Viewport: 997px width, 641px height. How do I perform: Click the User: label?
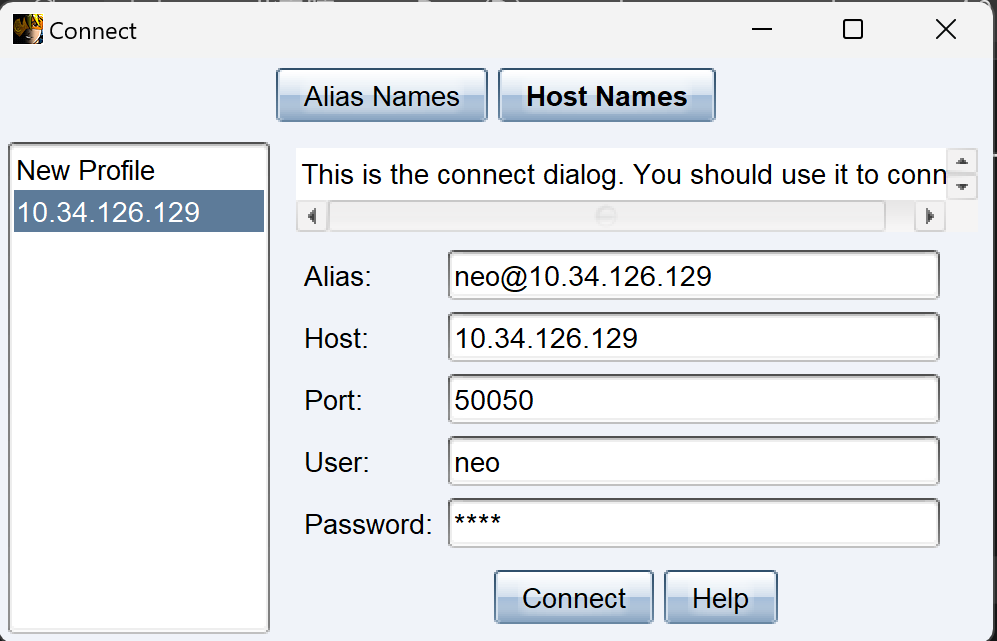(x=336, y=462)
